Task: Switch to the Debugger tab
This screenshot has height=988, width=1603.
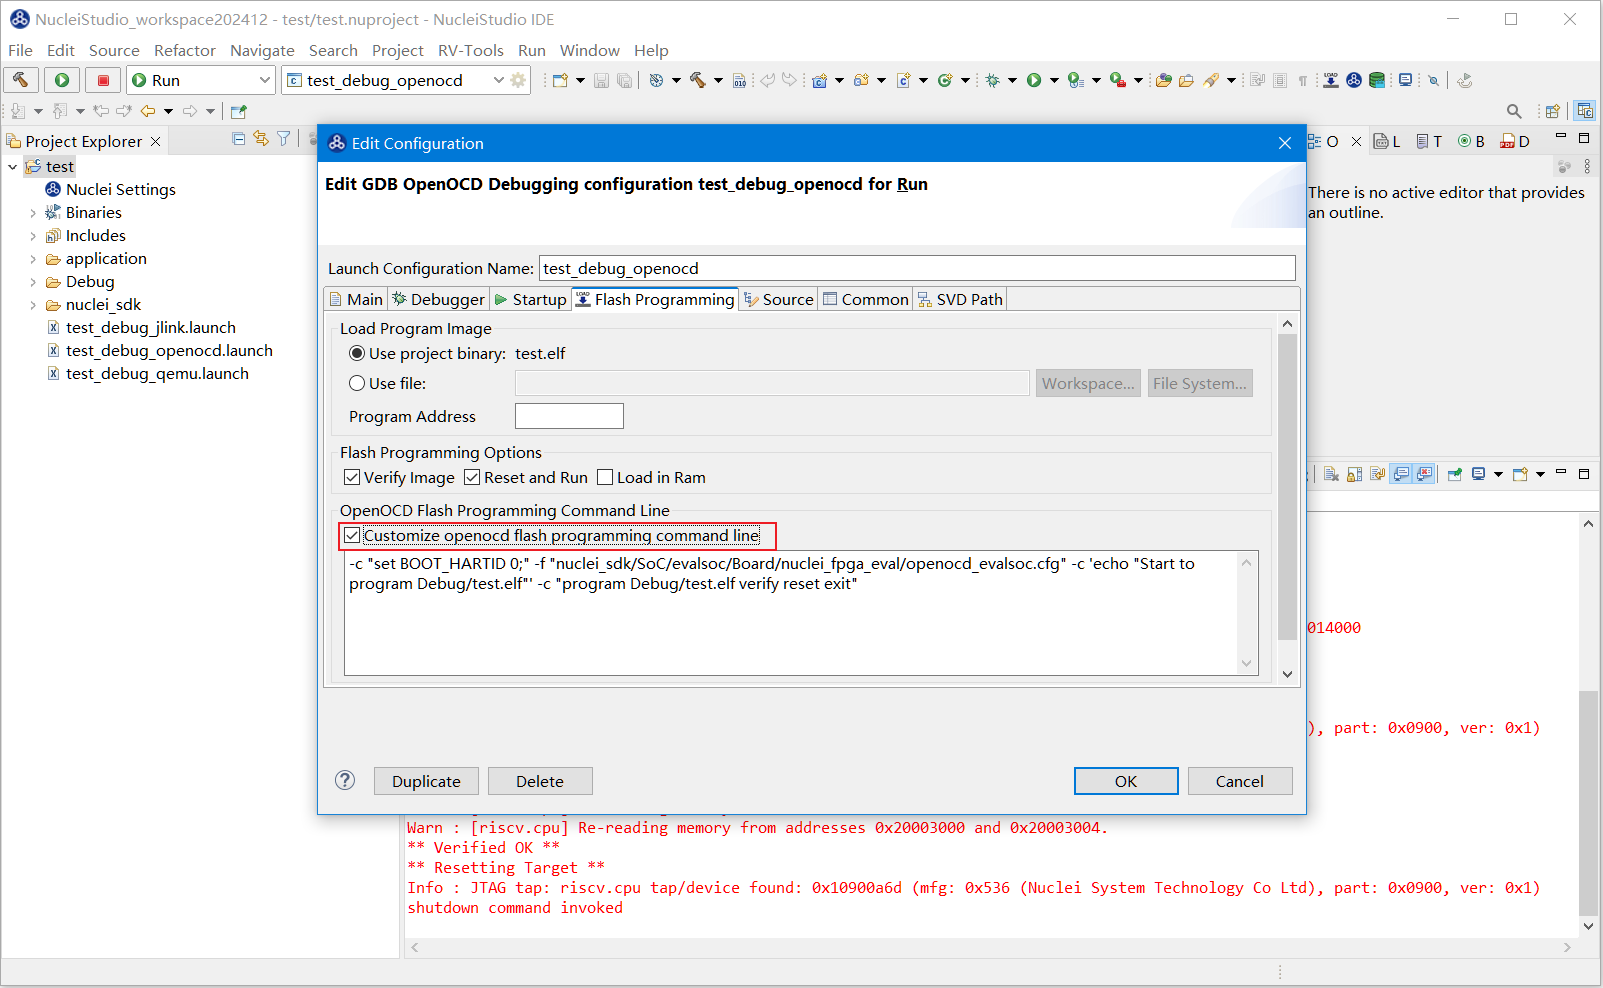Action: (438, 299)
